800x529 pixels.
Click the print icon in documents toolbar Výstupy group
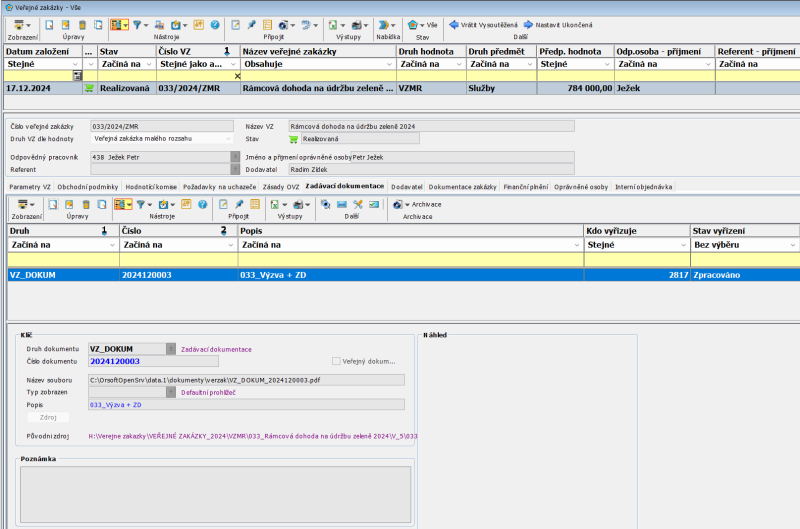pos(298,204)
